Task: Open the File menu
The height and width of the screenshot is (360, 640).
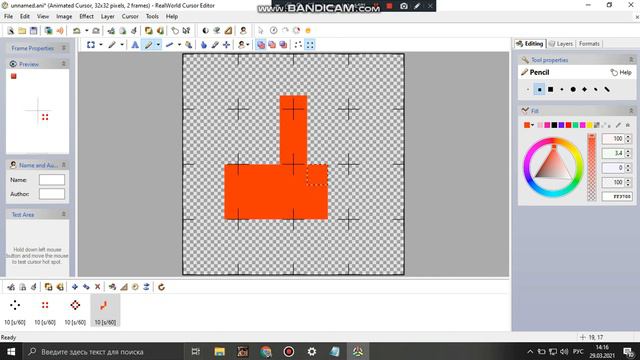Action: point(8,16)
